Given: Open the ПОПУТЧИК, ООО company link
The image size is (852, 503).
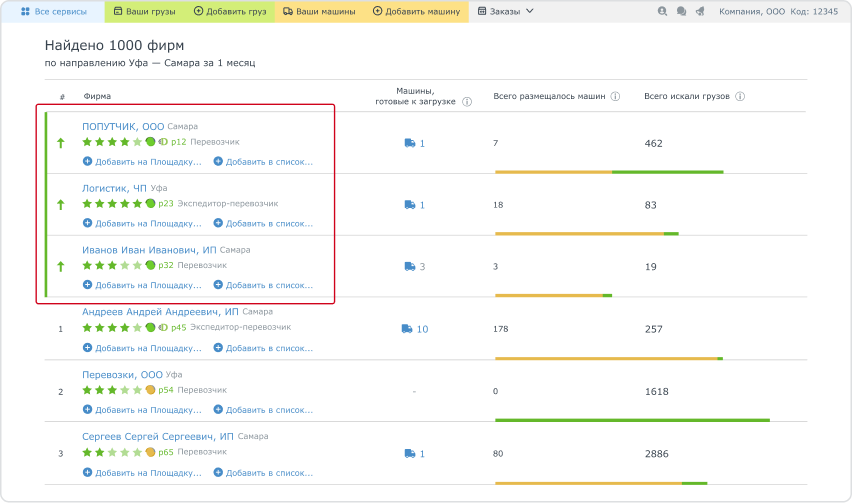Looking at the screenshot, I should 123,127.
